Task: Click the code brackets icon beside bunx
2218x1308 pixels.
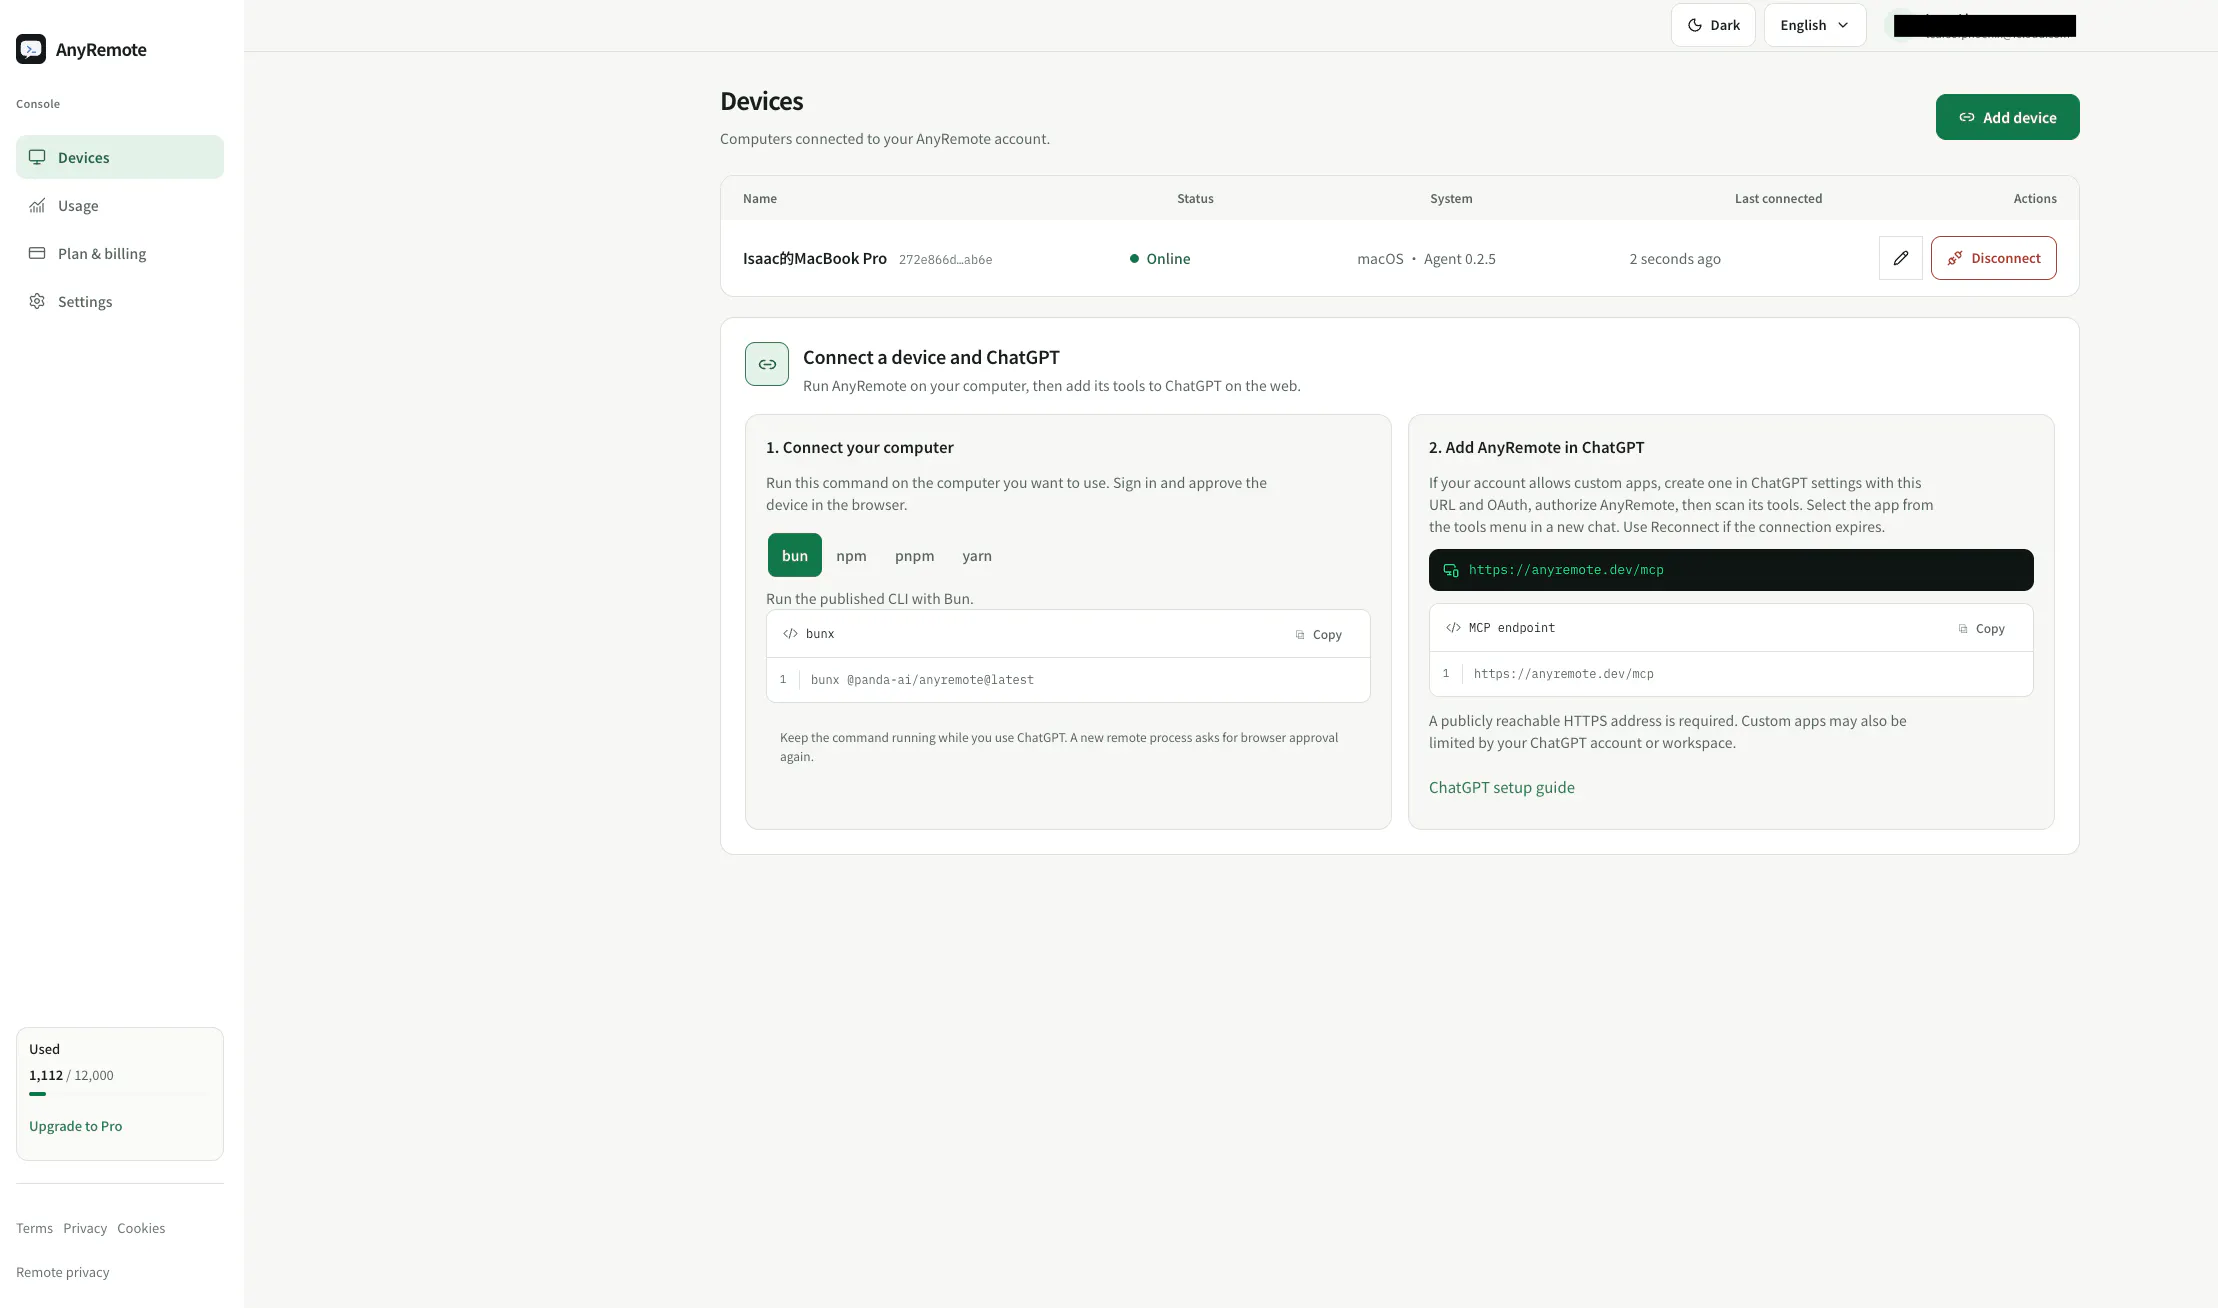Action: (x=790, y=633)
